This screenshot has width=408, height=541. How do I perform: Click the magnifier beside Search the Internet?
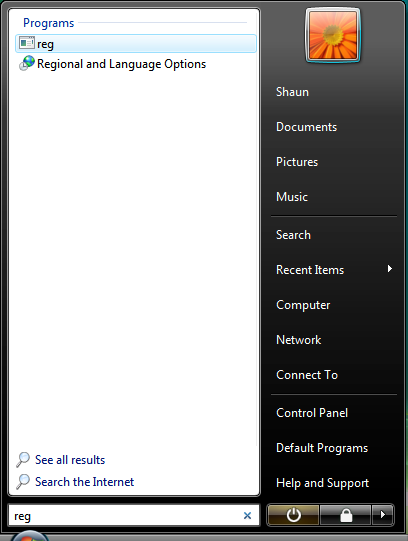pyautogui.click(x=23, y=482)
